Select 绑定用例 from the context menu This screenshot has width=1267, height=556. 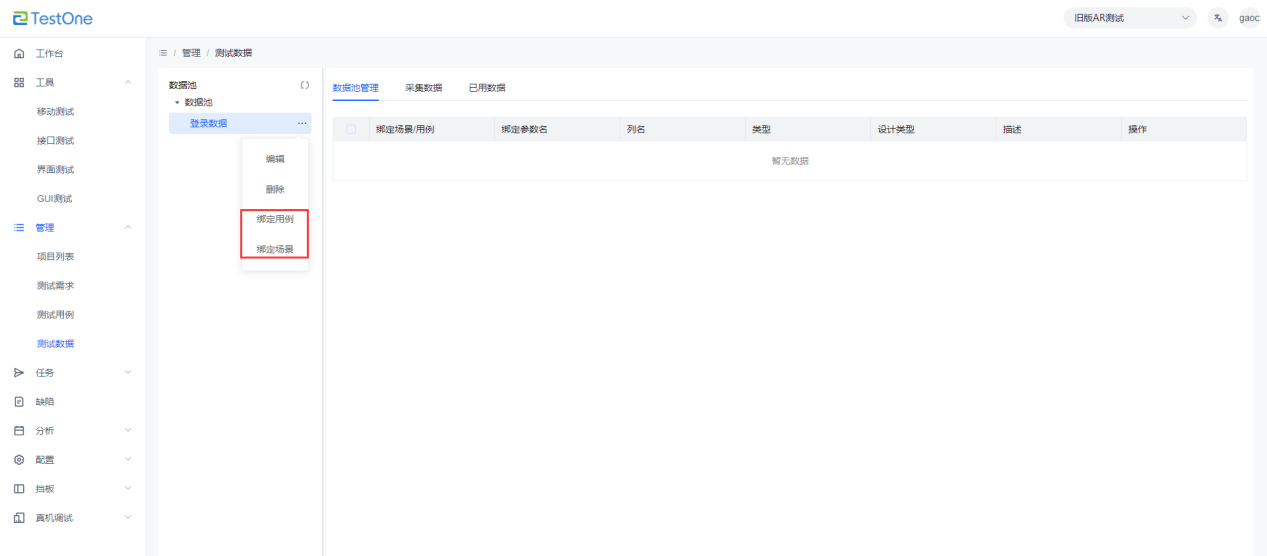(275, 219)
